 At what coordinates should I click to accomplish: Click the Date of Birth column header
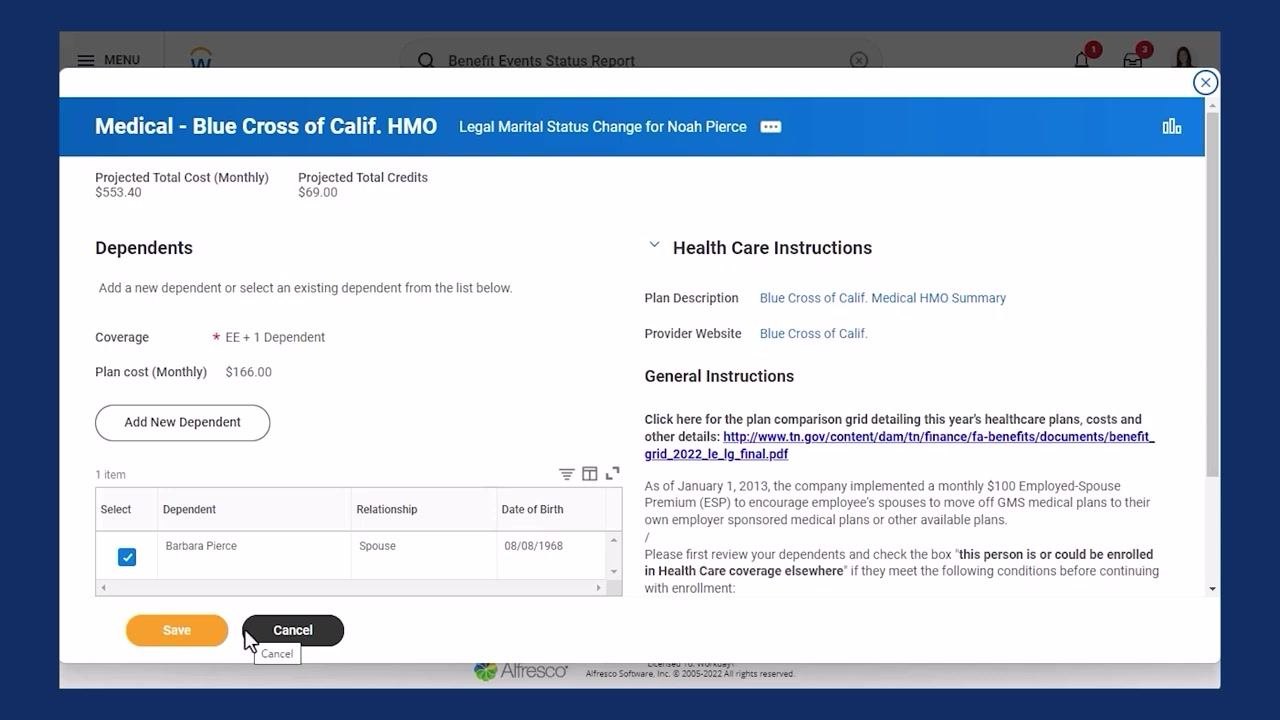[x=551, y=509]
